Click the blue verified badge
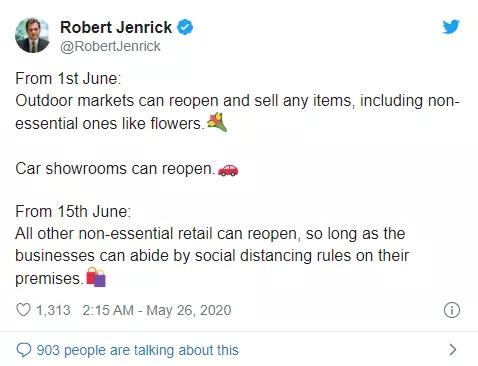Image resolution: width=478 pixels, height=366 pixels. [x=185, y=27]
